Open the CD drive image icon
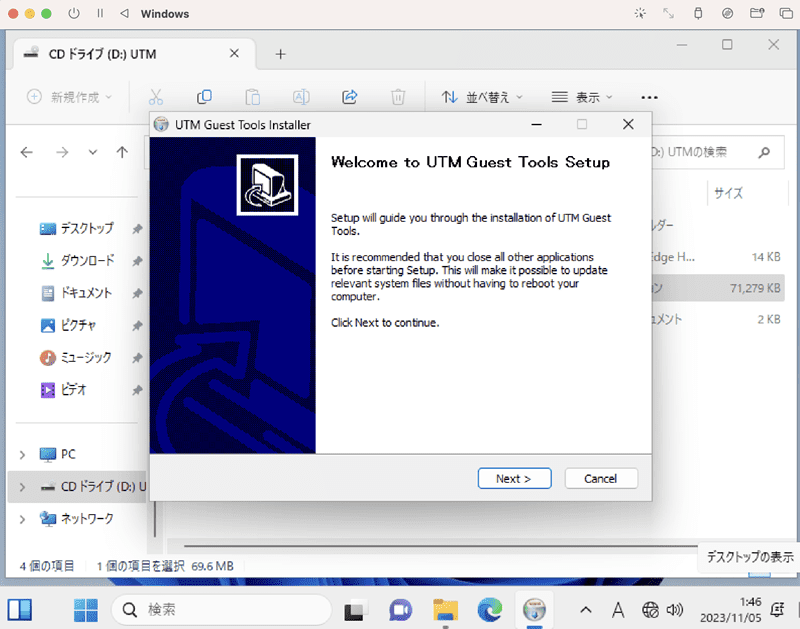800x629 pixels. [x=728, y=13]
